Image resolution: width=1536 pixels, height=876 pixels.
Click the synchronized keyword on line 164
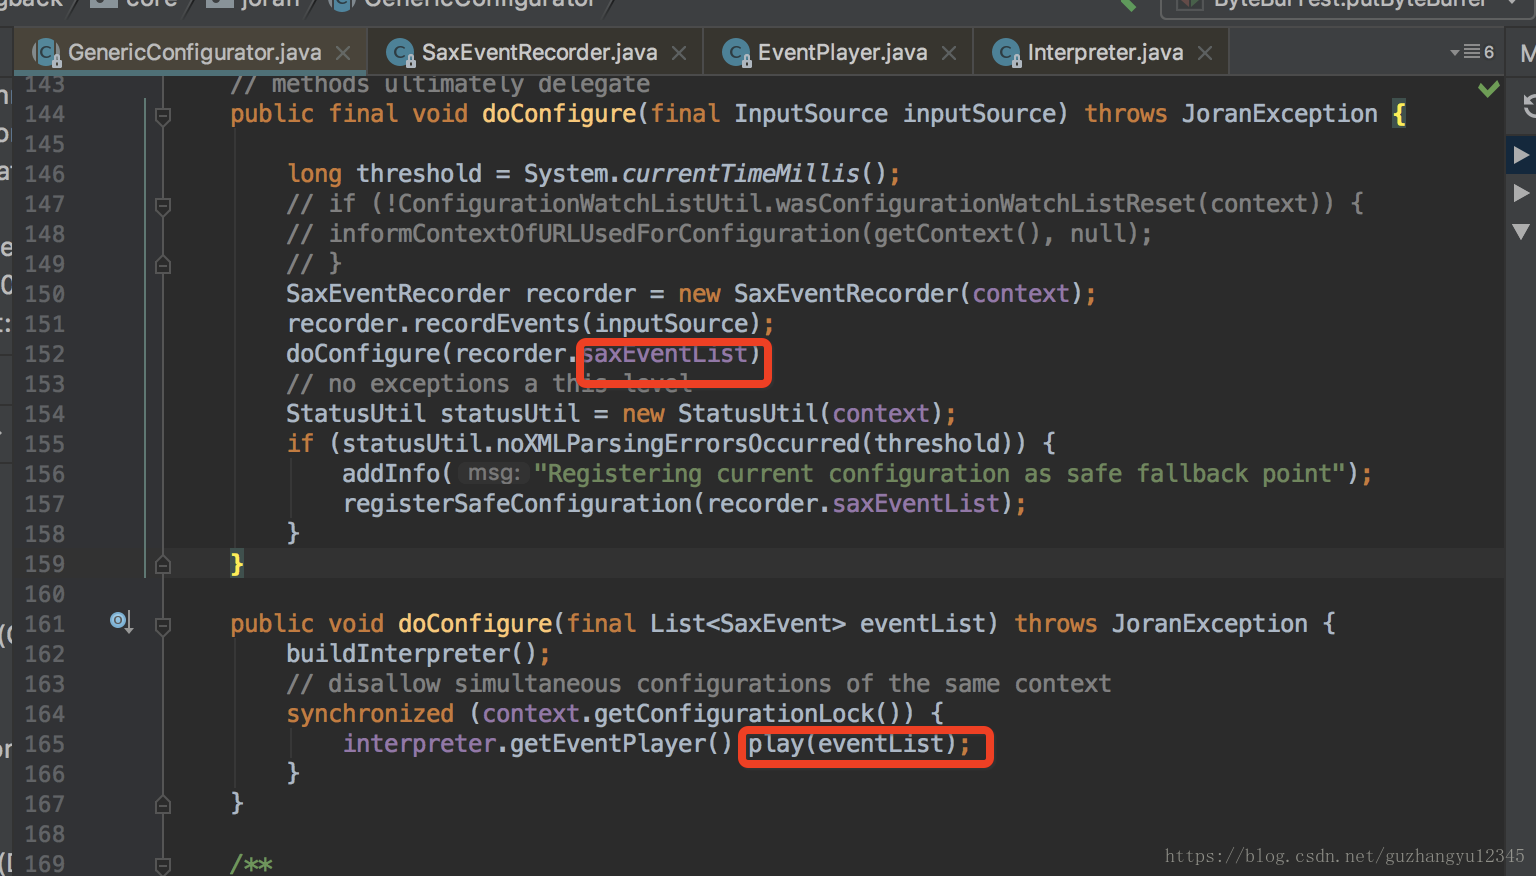point(370,714)
